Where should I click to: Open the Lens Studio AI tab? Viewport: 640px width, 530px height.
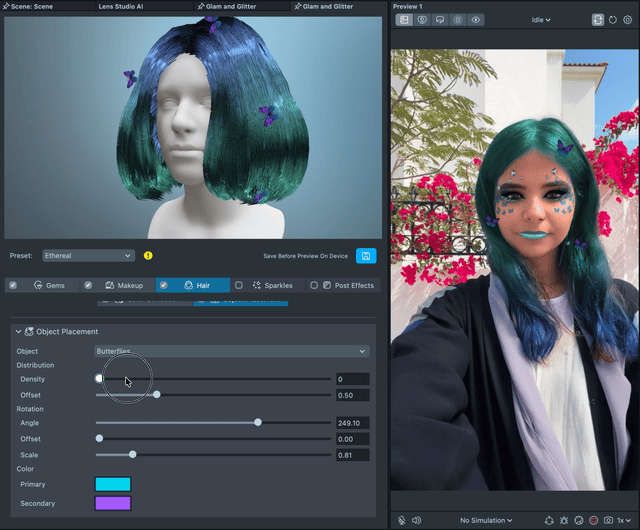[x=120, y=6]
